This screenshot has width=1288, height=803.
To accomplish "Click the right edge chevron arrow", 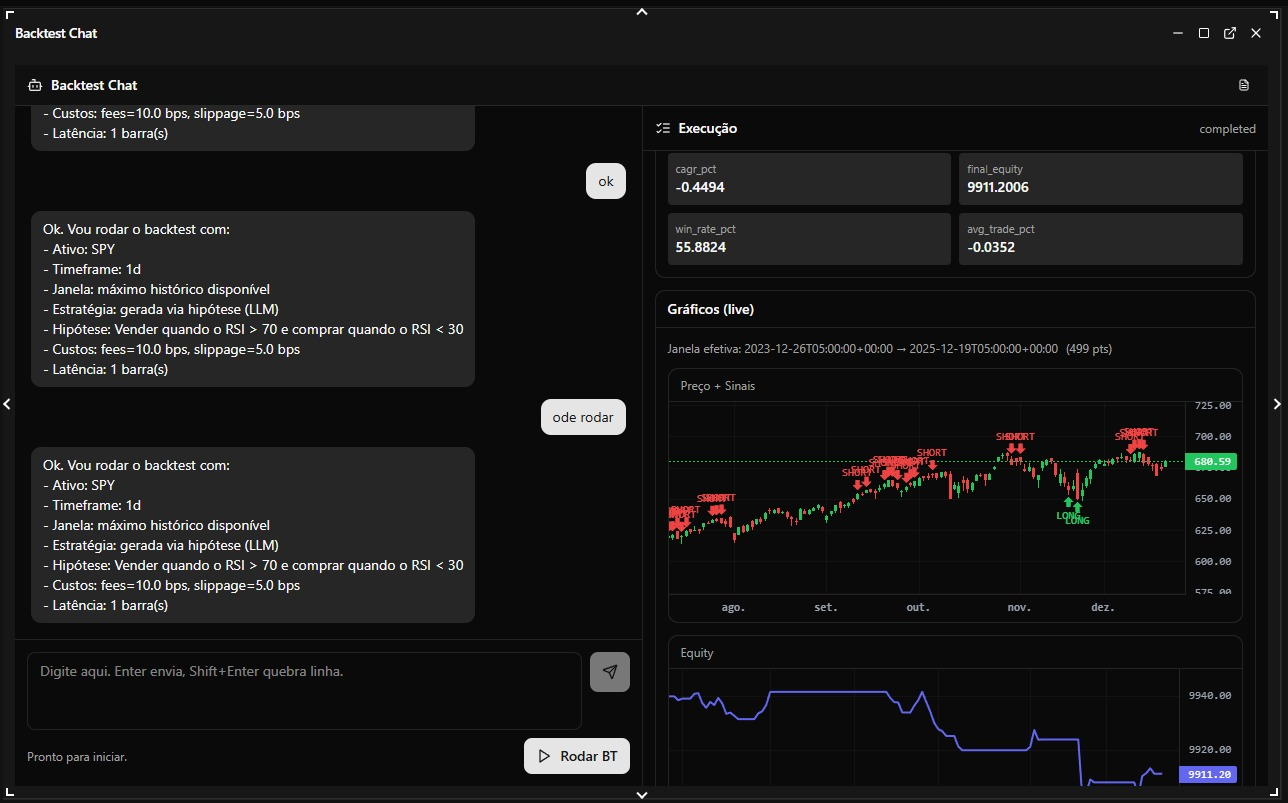I will pos(1277,404).
